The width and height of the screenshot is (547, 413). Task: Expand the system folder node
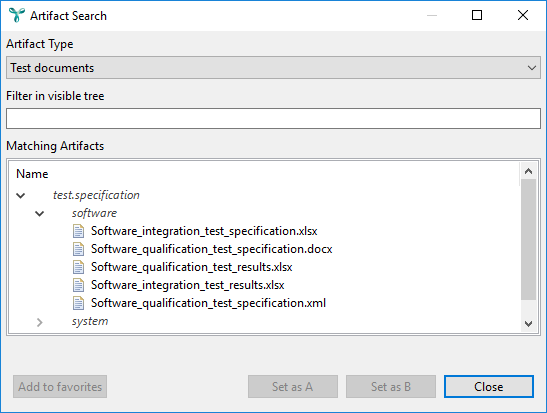(39, 322)
